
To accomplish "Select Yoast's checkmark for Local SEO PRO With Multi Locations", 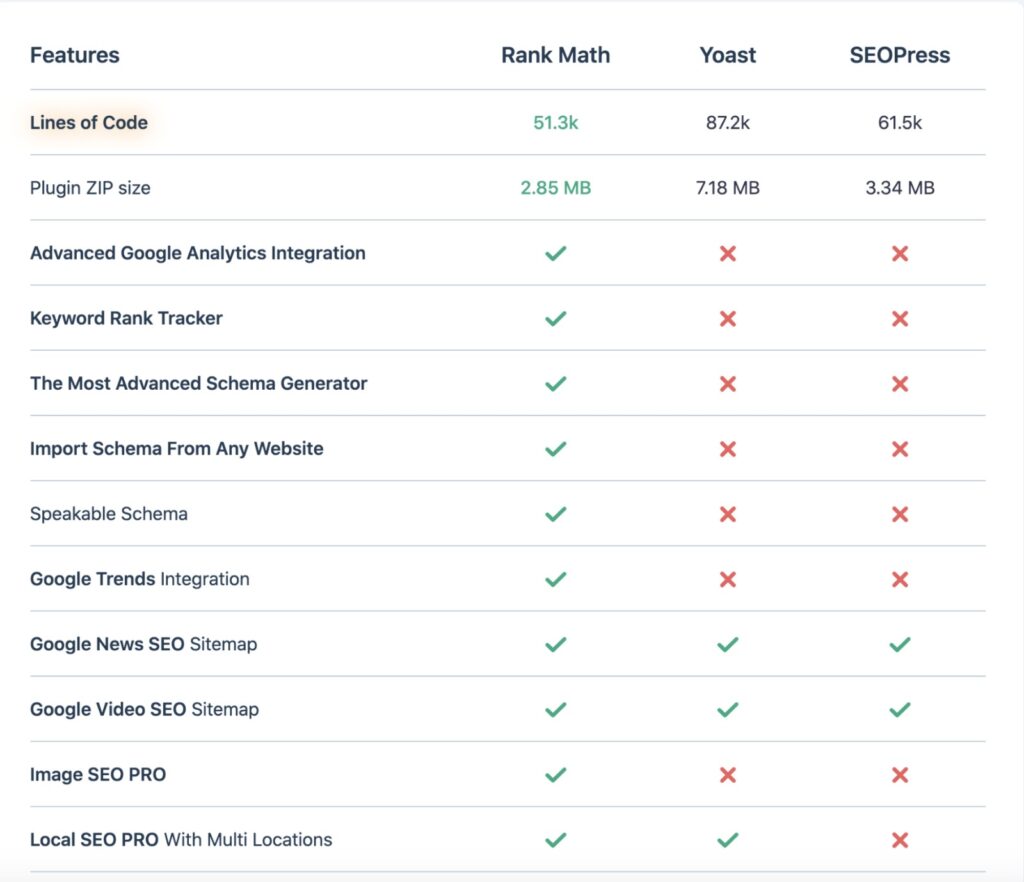I will click(728, 840).
